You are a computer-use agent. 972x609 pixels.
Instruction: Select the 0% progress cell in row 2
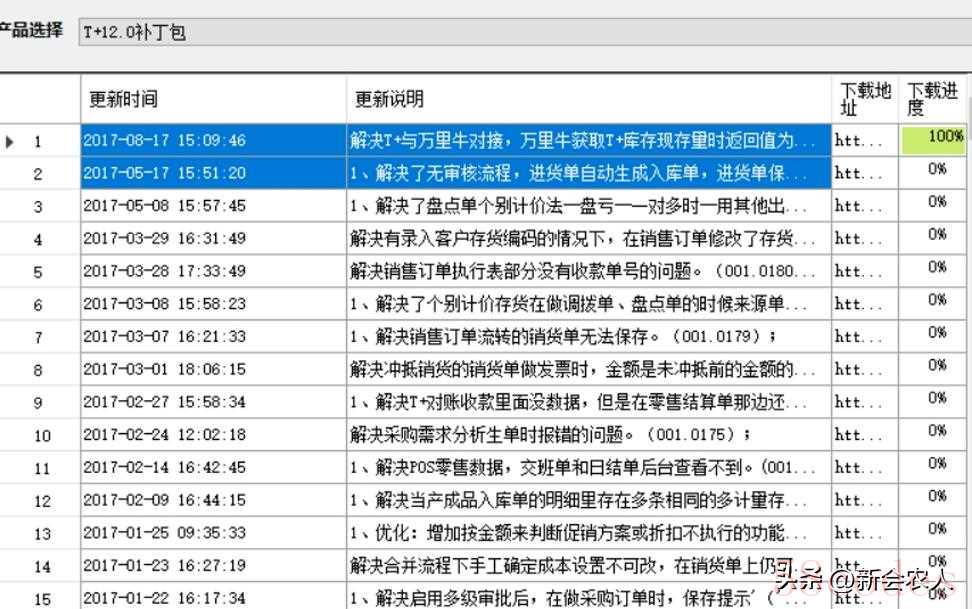click(x=932, y=173)
